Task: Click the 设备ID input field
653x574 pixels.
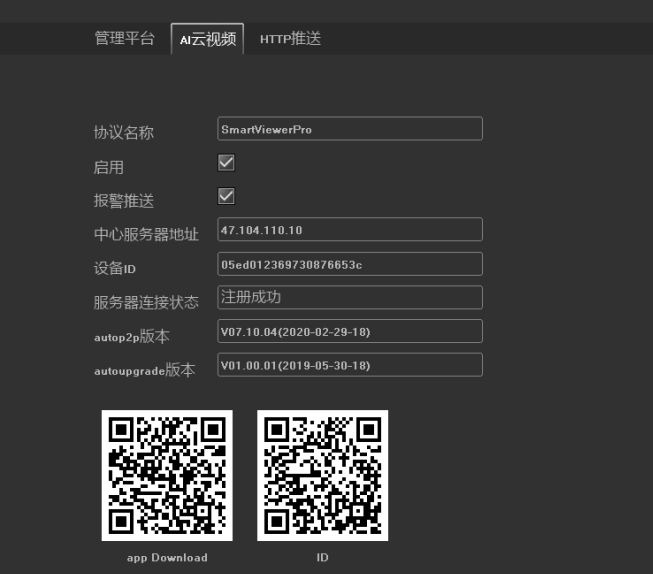Action: click(x=350, y=264)
